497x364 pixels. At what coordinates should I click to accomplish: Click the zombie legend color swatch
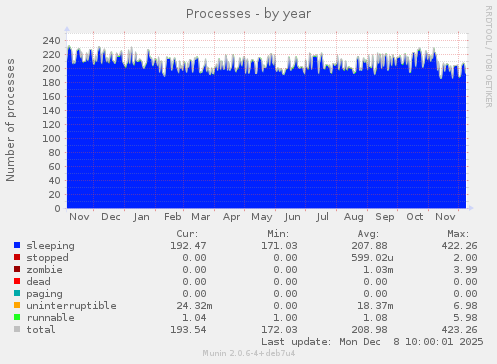point(17,269)
